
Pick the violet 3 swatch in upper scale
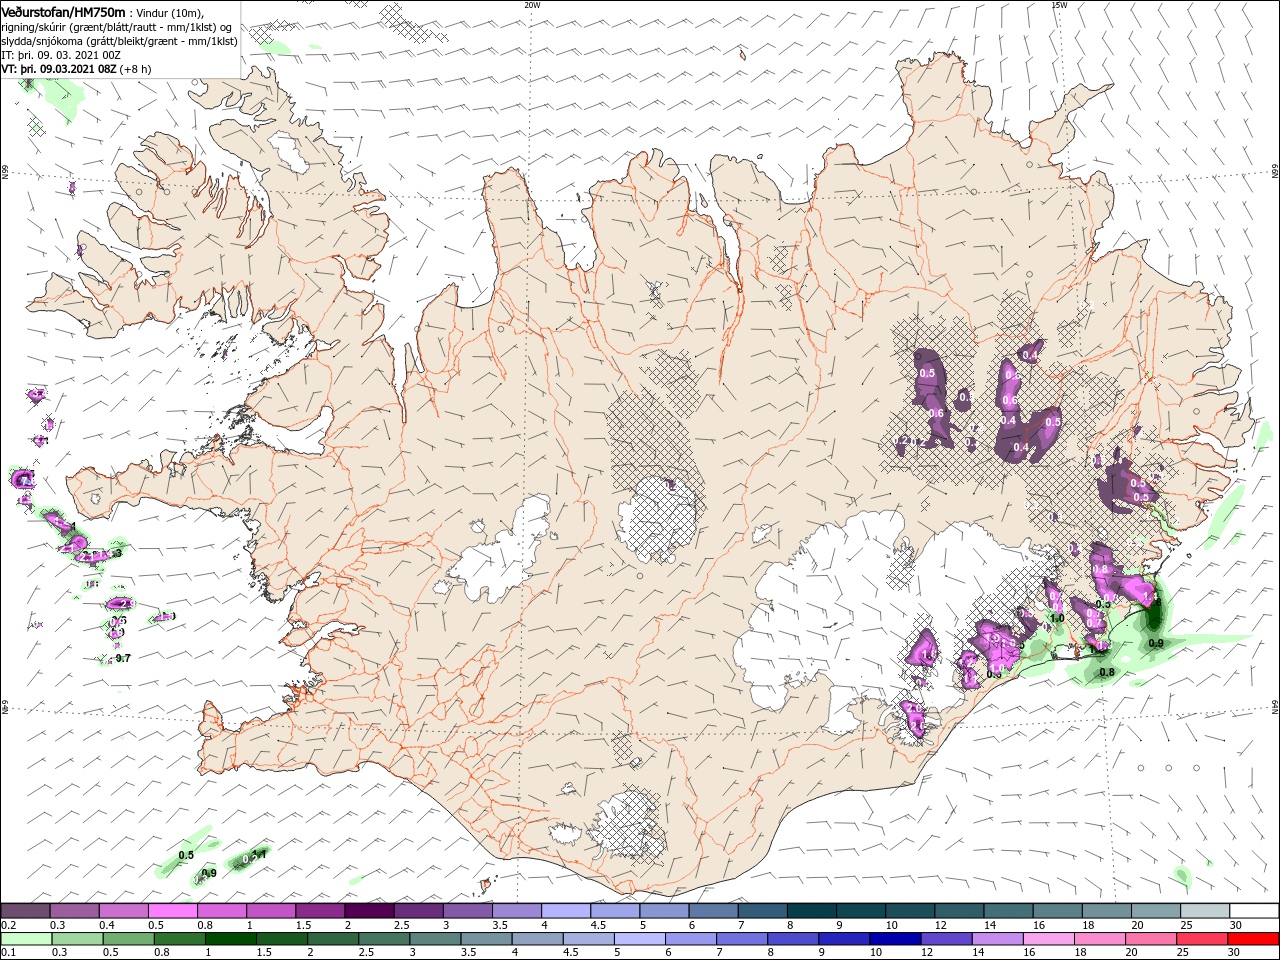pyautogui.click(x=468, y=911)
